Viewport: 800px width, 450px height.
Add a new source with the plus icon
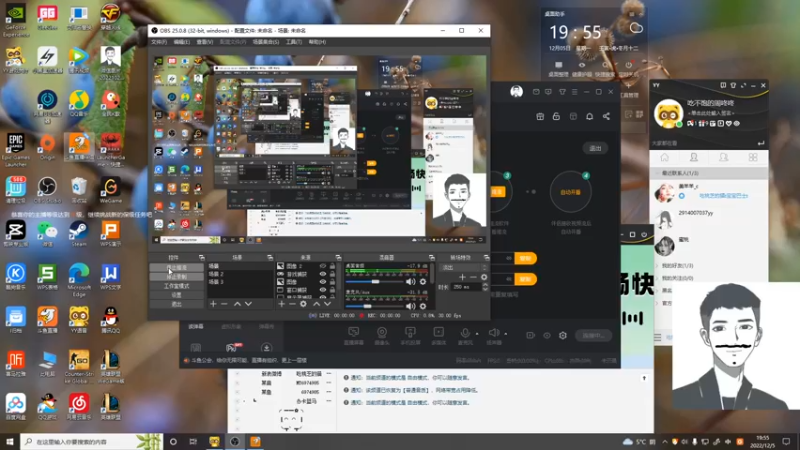281,304
